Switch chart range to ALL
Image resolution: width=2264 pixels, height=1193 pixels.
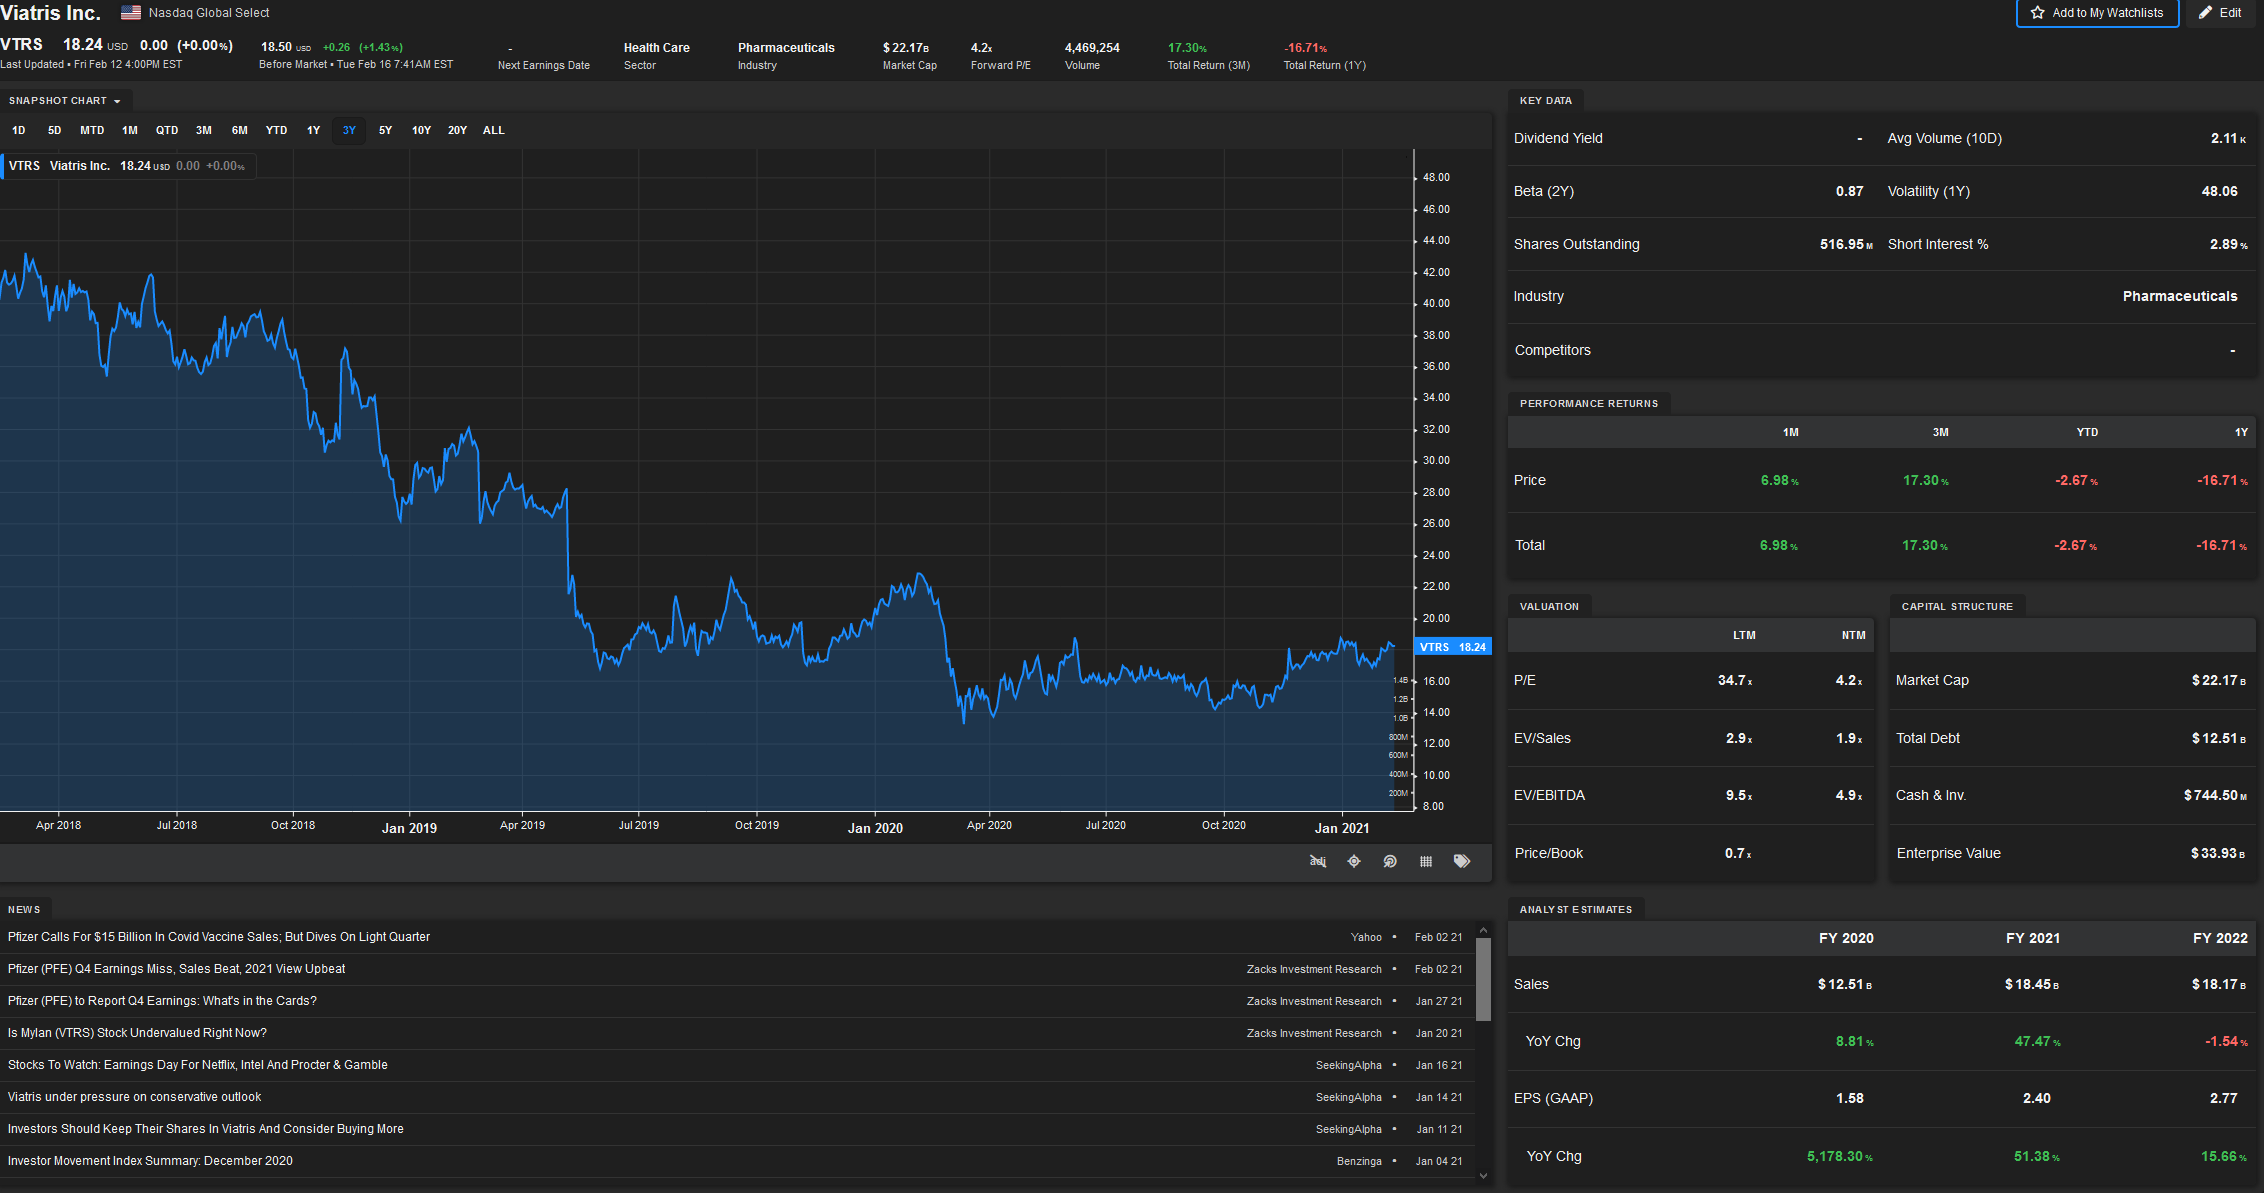tap(493, 130)
